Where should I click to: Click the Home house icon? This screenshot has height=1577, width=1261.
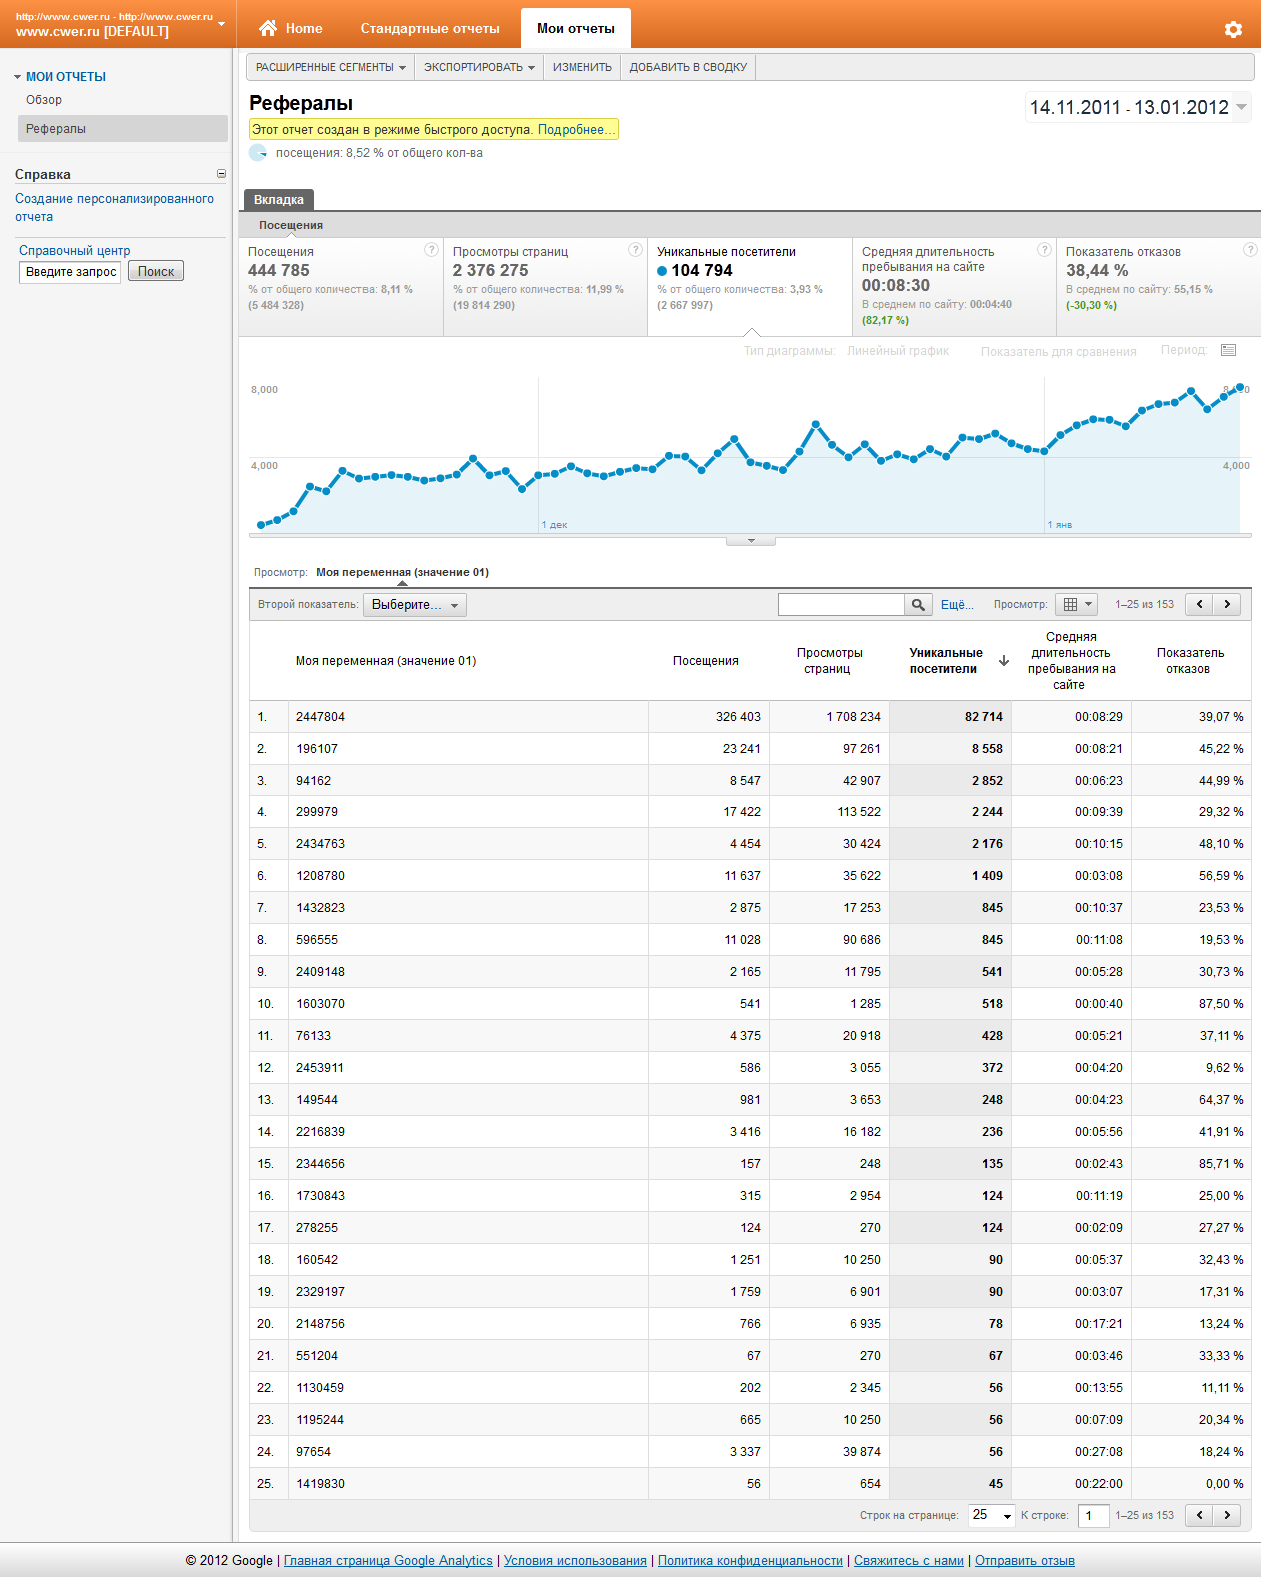click(x=268, y=28)
